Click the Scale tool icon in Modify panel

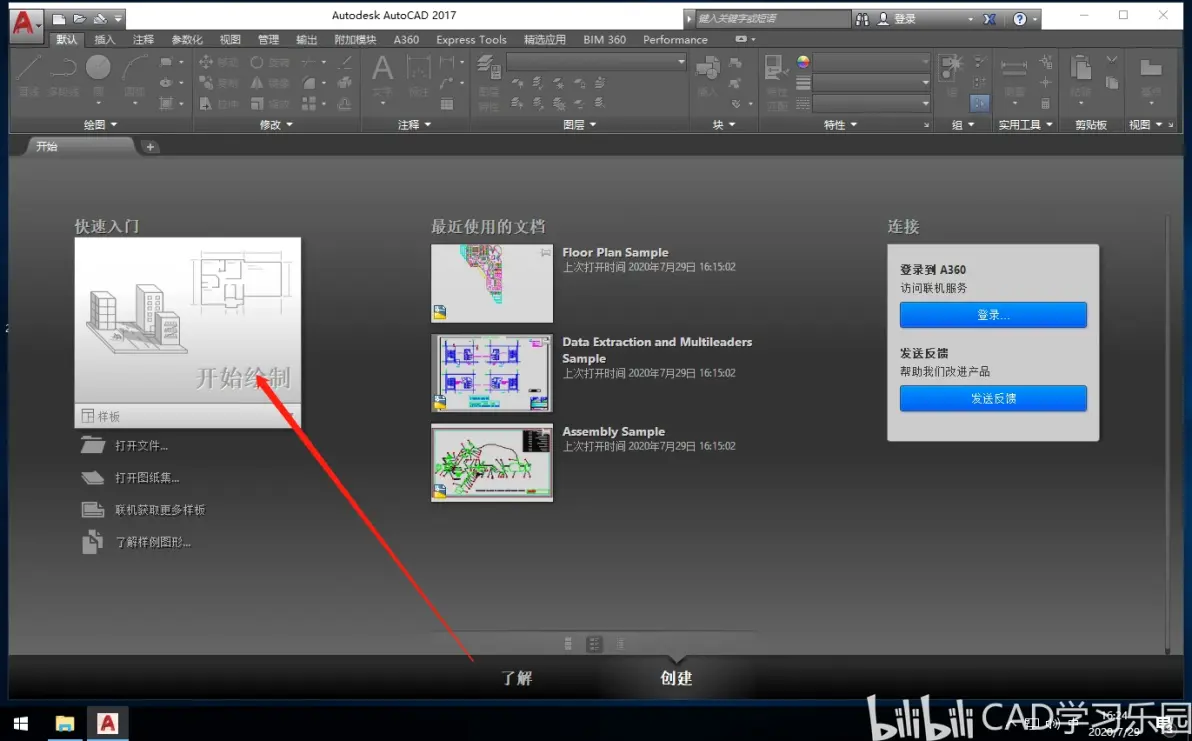tap(257, 103)
